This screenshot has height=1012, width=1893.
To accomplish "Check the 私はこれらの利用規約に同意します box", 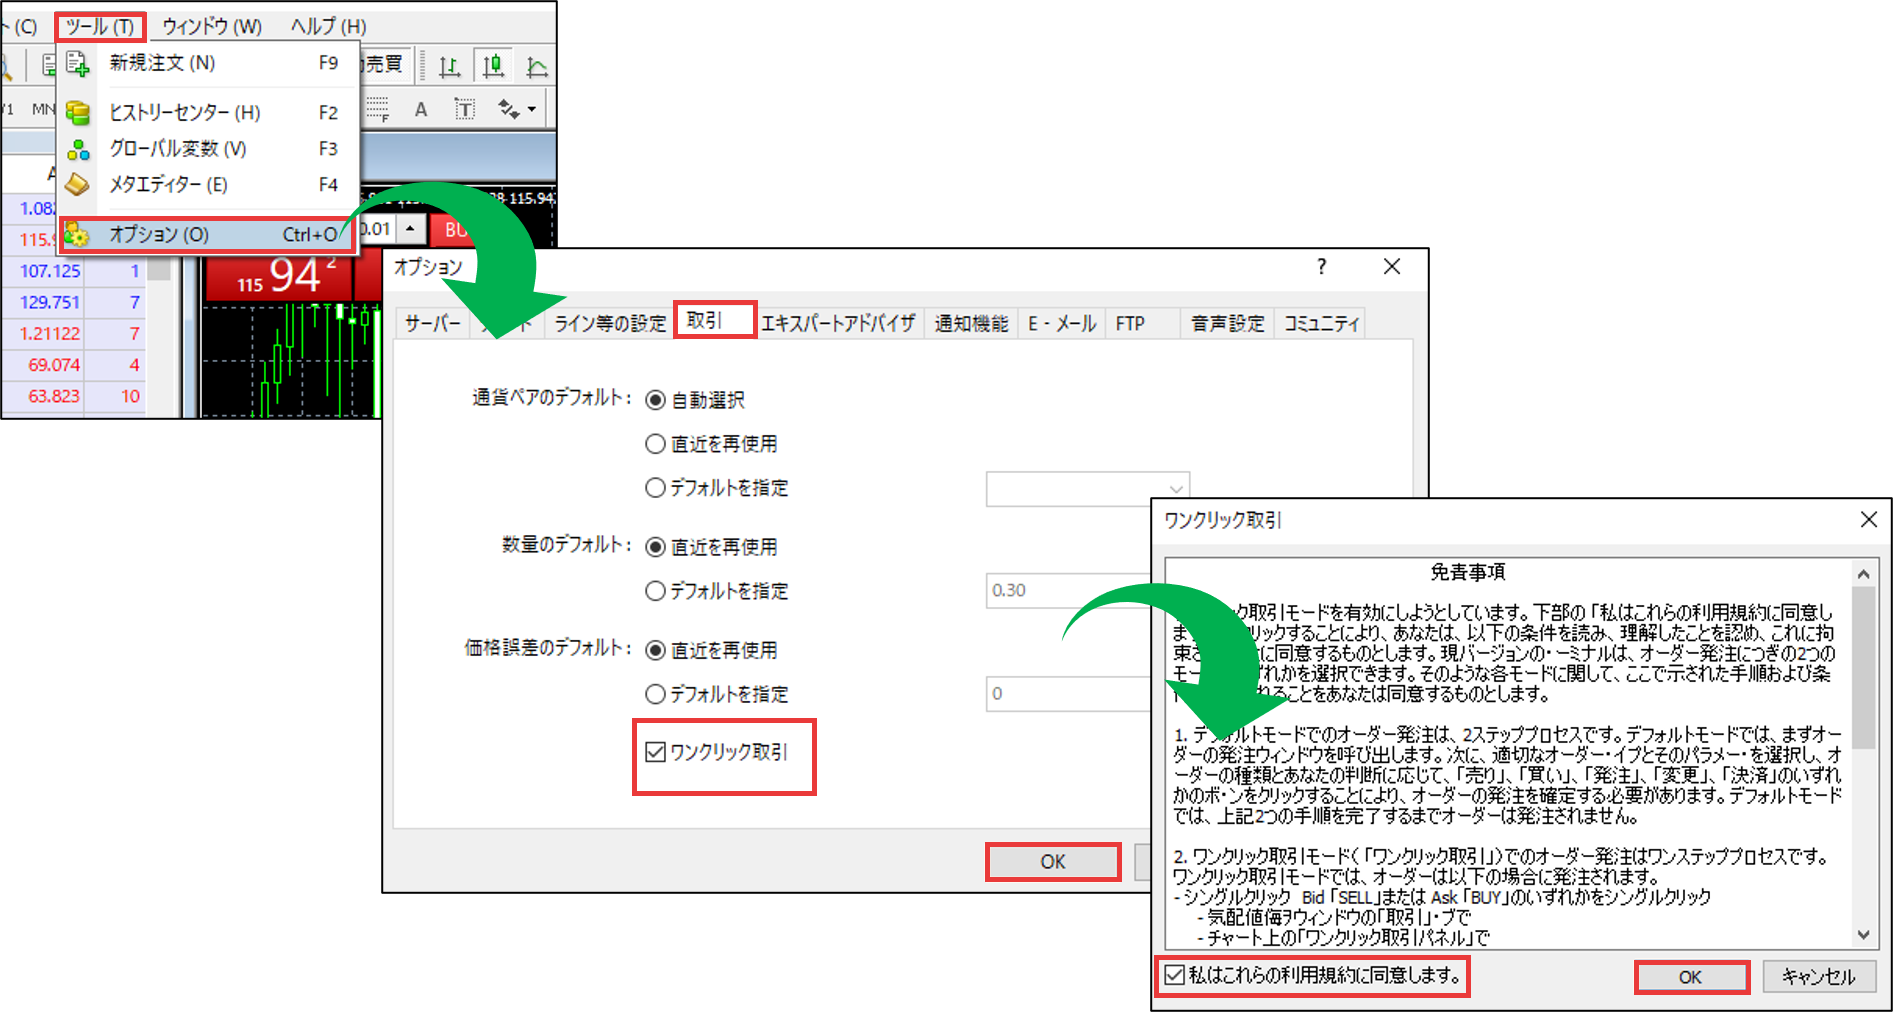I will coord(1175,975).
